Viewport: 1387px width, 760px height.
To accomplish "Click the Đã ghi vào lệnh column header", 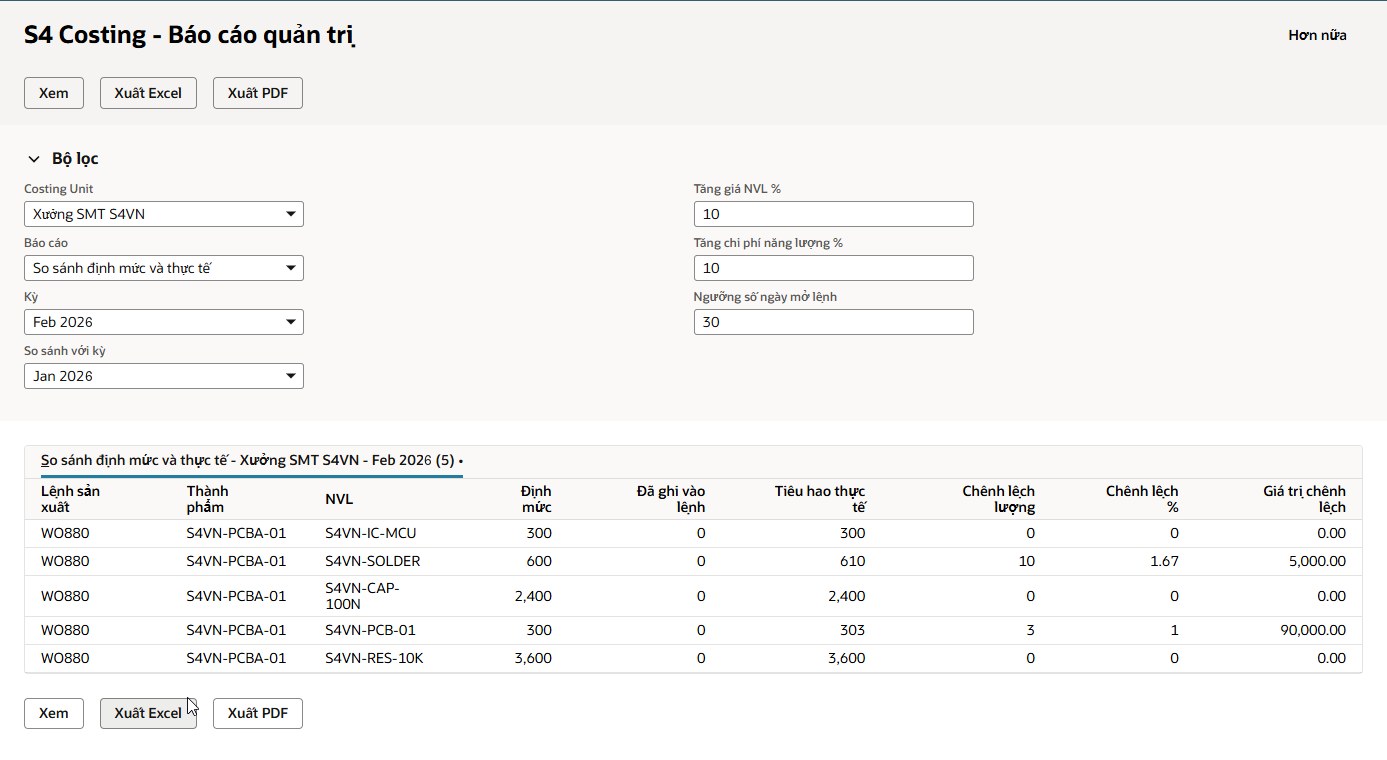I will 671,499.
